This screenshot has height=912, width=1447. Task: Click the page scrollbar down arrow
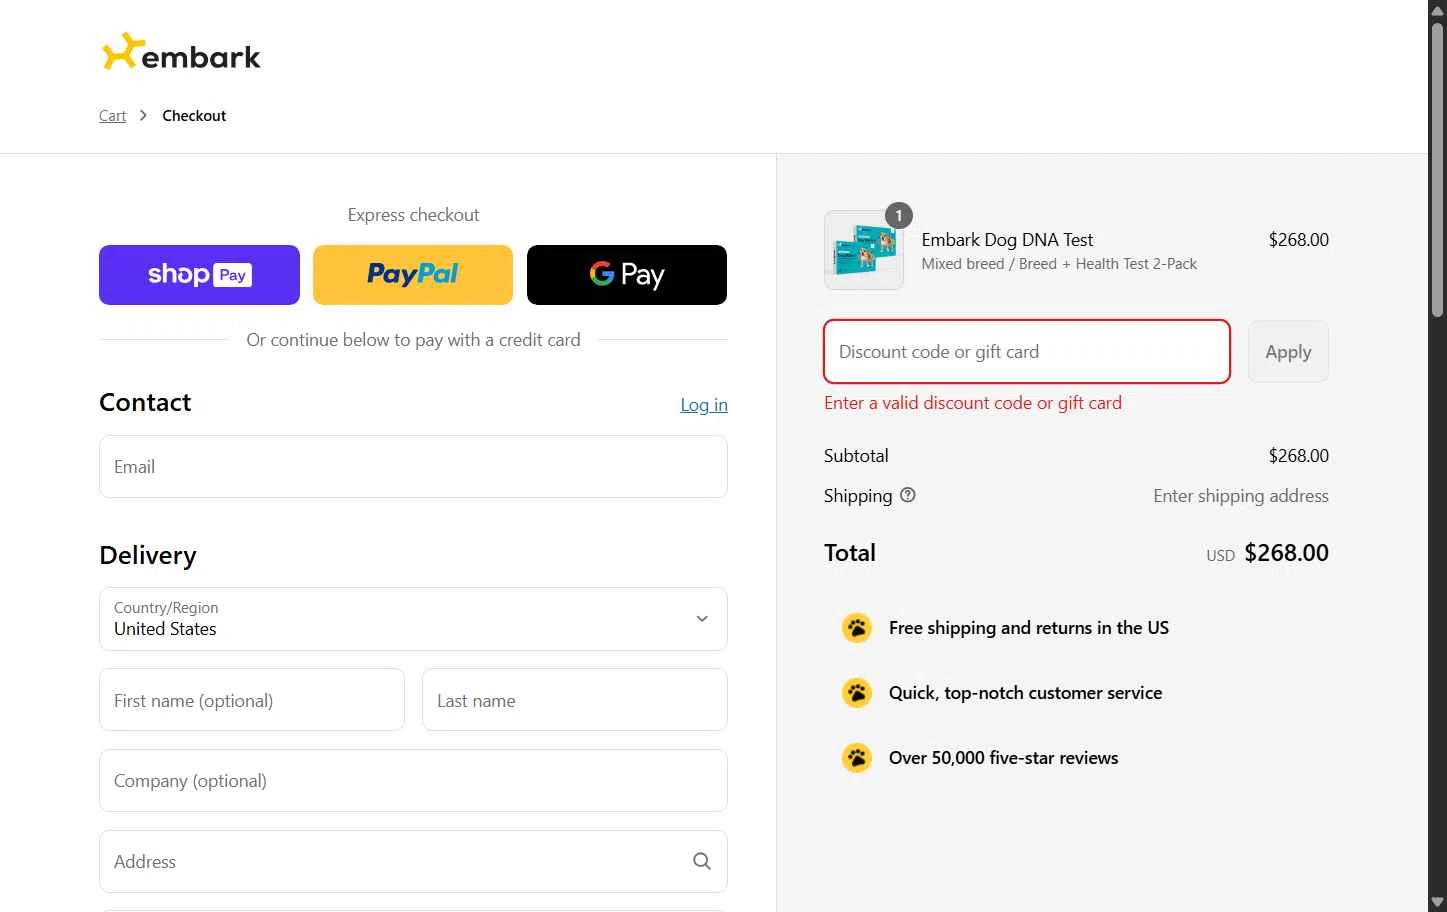coord(1437,902)
